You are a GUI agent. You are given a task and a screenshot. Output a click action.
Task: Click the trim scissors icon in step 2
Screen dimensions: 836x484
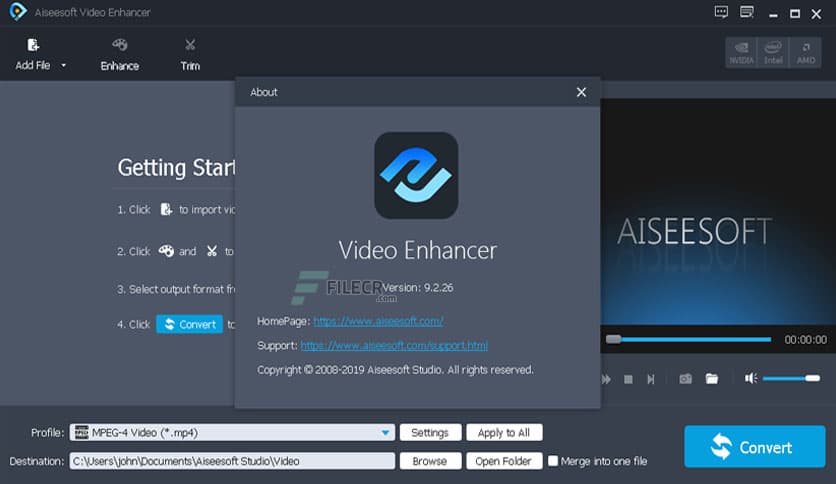212,251
